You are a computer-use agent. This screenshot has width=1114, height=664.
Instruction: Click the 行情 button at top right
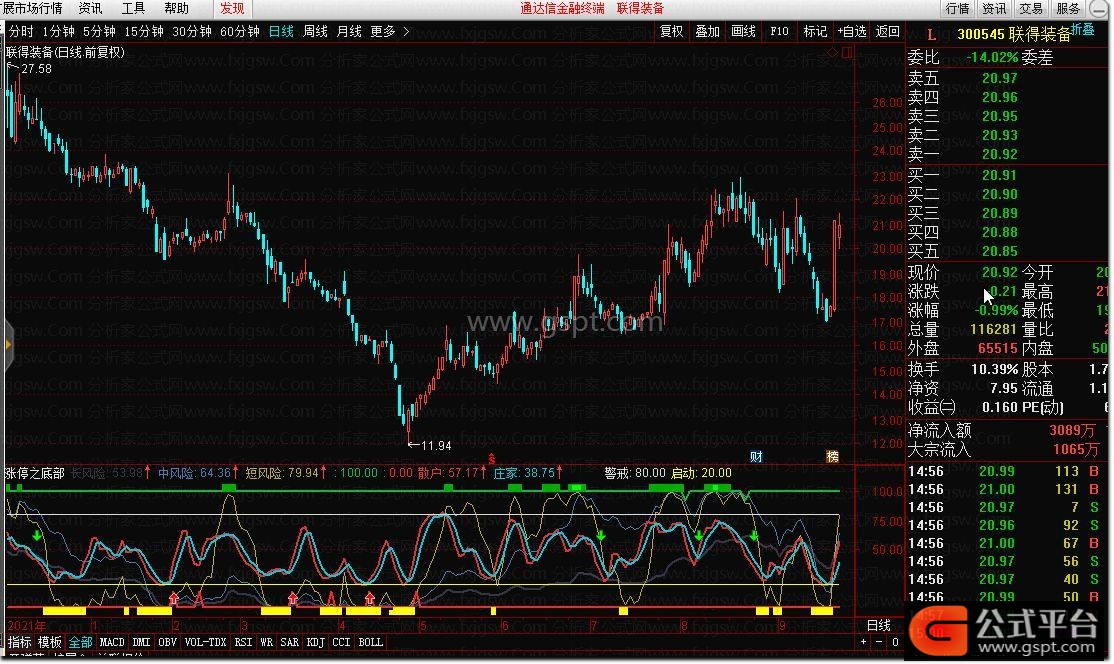(958, 9)
